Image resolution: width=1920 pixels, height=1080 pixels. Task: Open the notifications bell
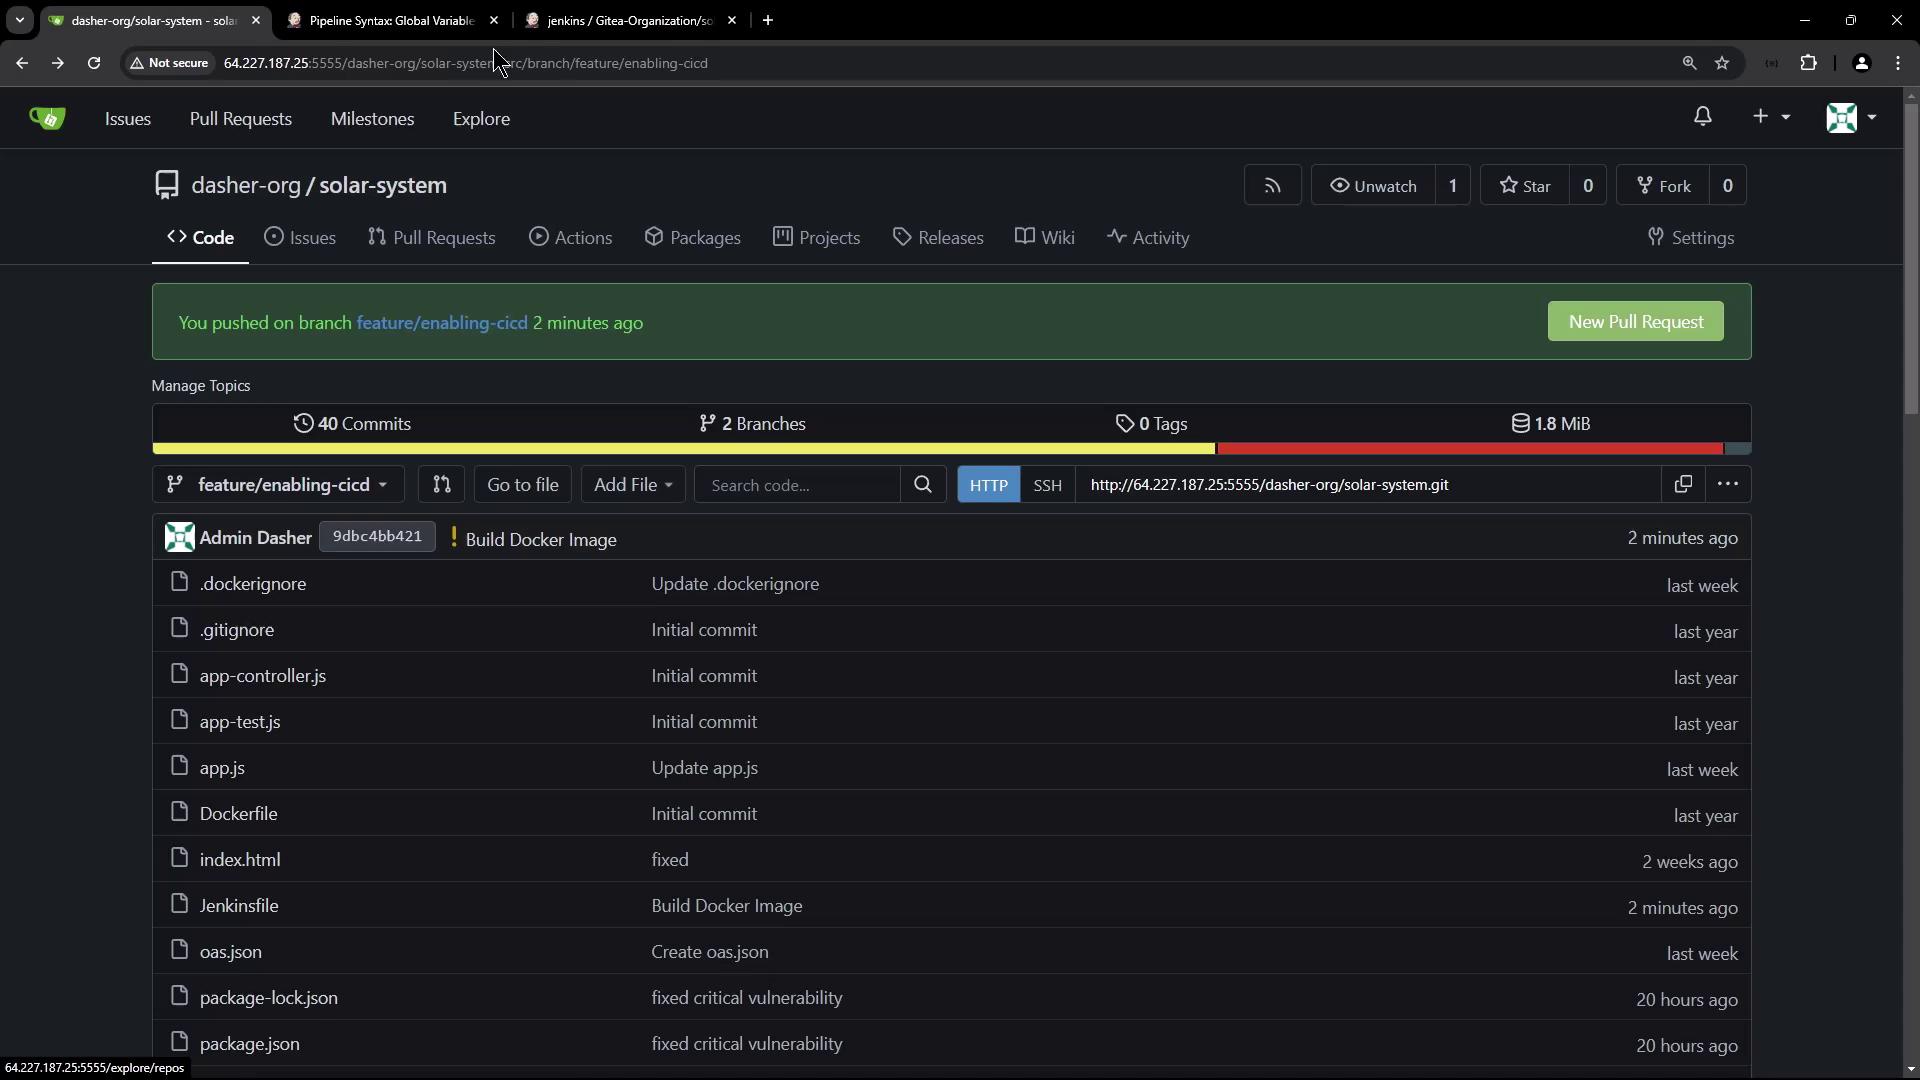click(1702, 117)
